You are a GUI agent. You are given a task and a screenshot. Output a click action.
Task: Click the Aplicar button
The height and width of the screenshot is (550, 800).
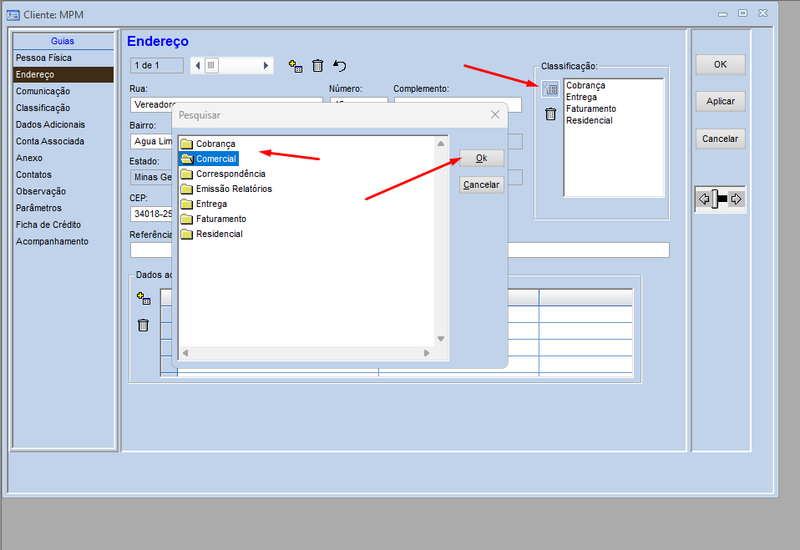click(x=720, y=102)
